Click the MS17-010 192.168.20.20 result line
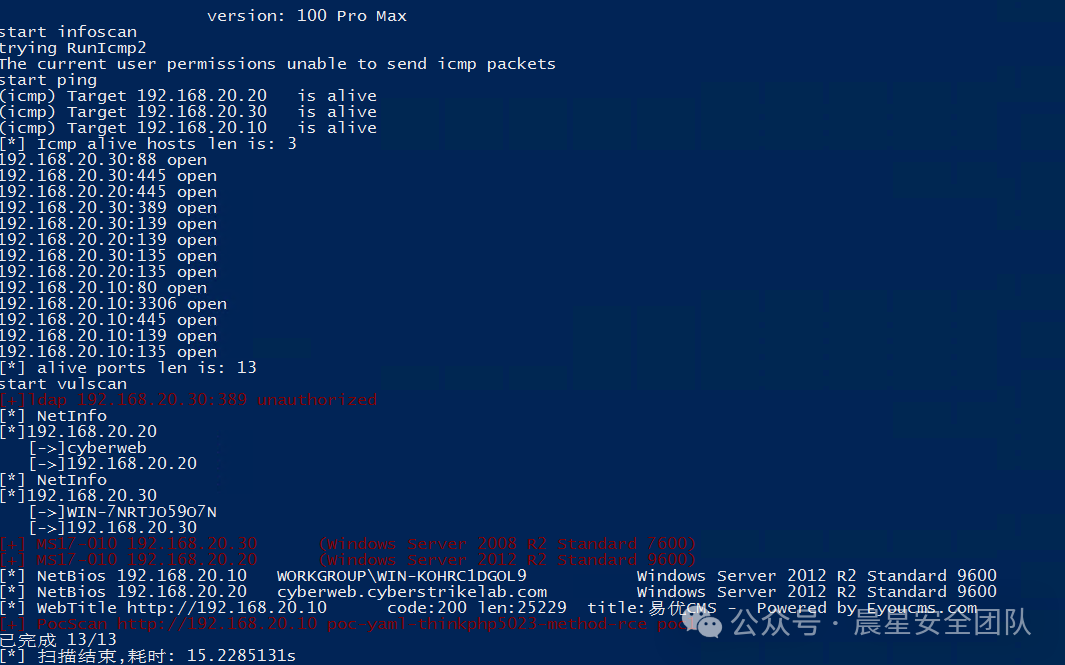 (x=348, y=560)
